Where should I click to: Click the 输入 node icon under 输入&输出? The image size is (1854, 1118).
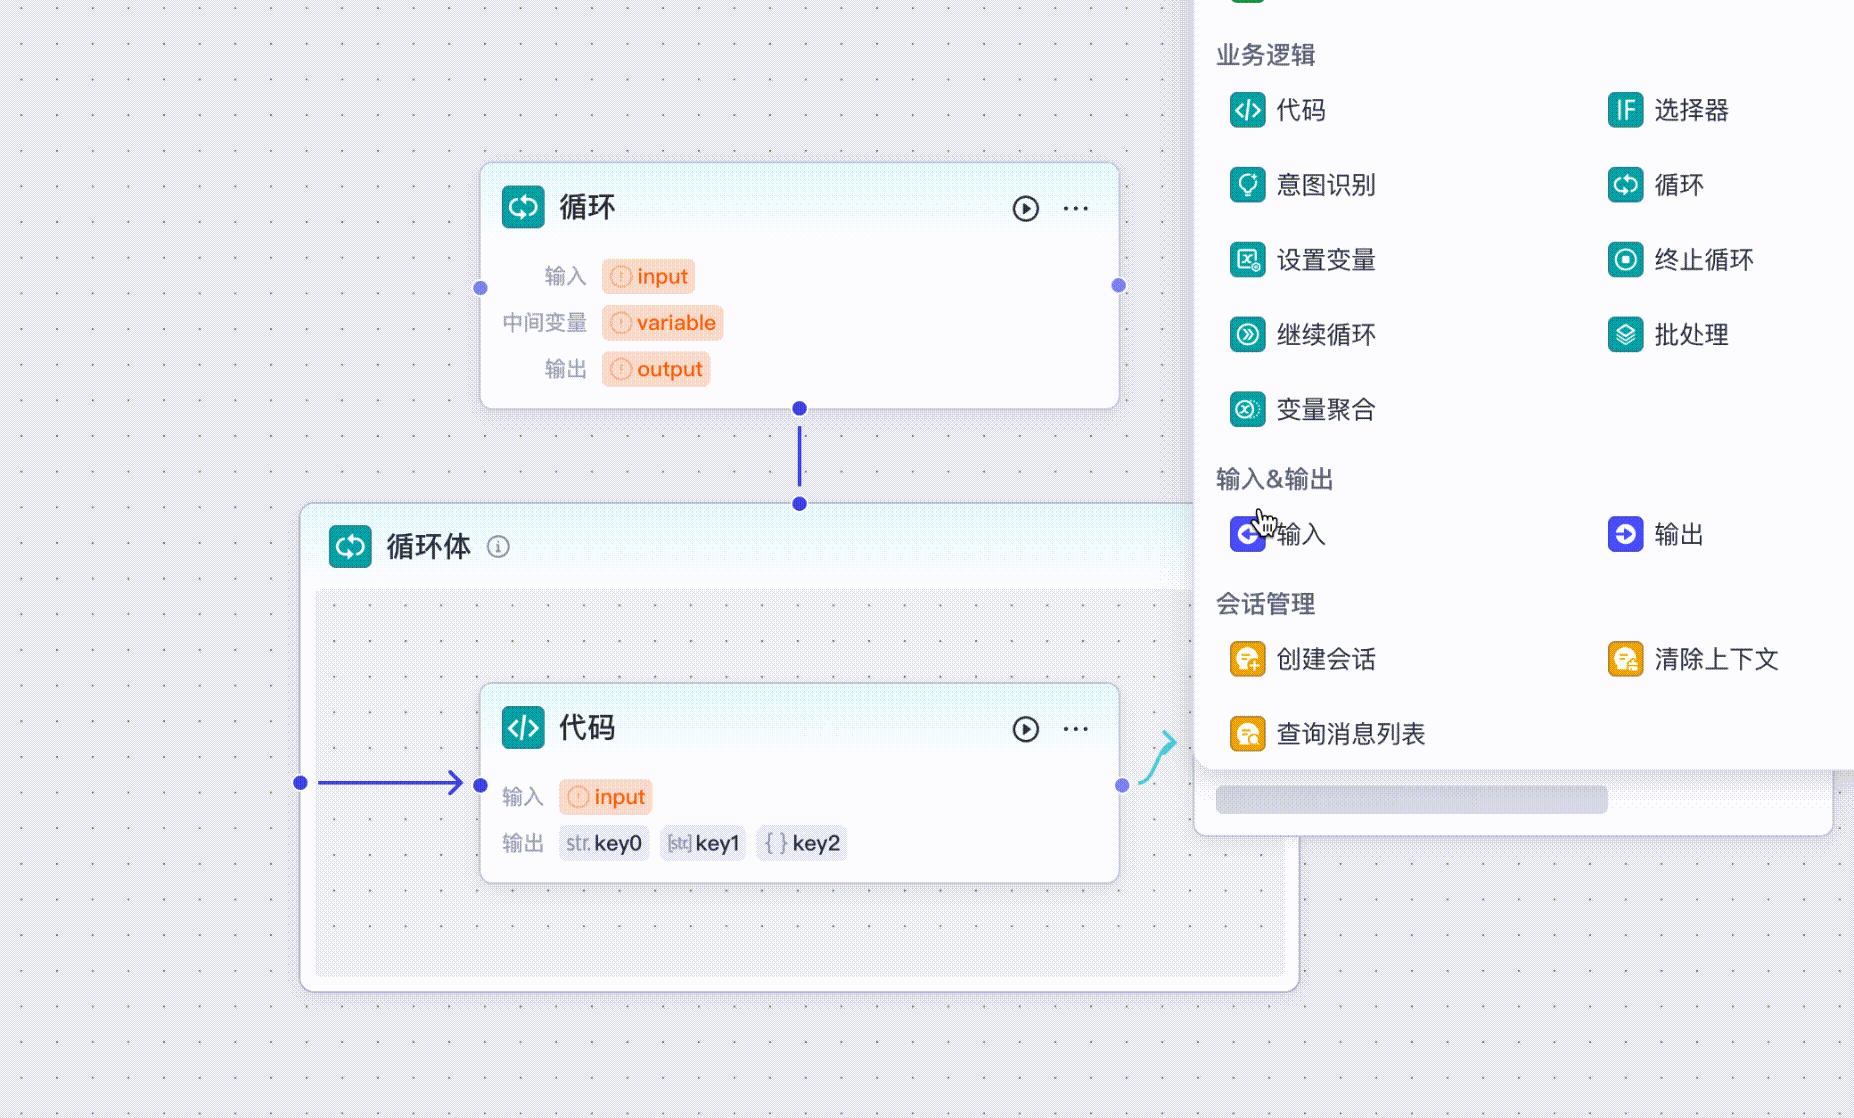1246,534
